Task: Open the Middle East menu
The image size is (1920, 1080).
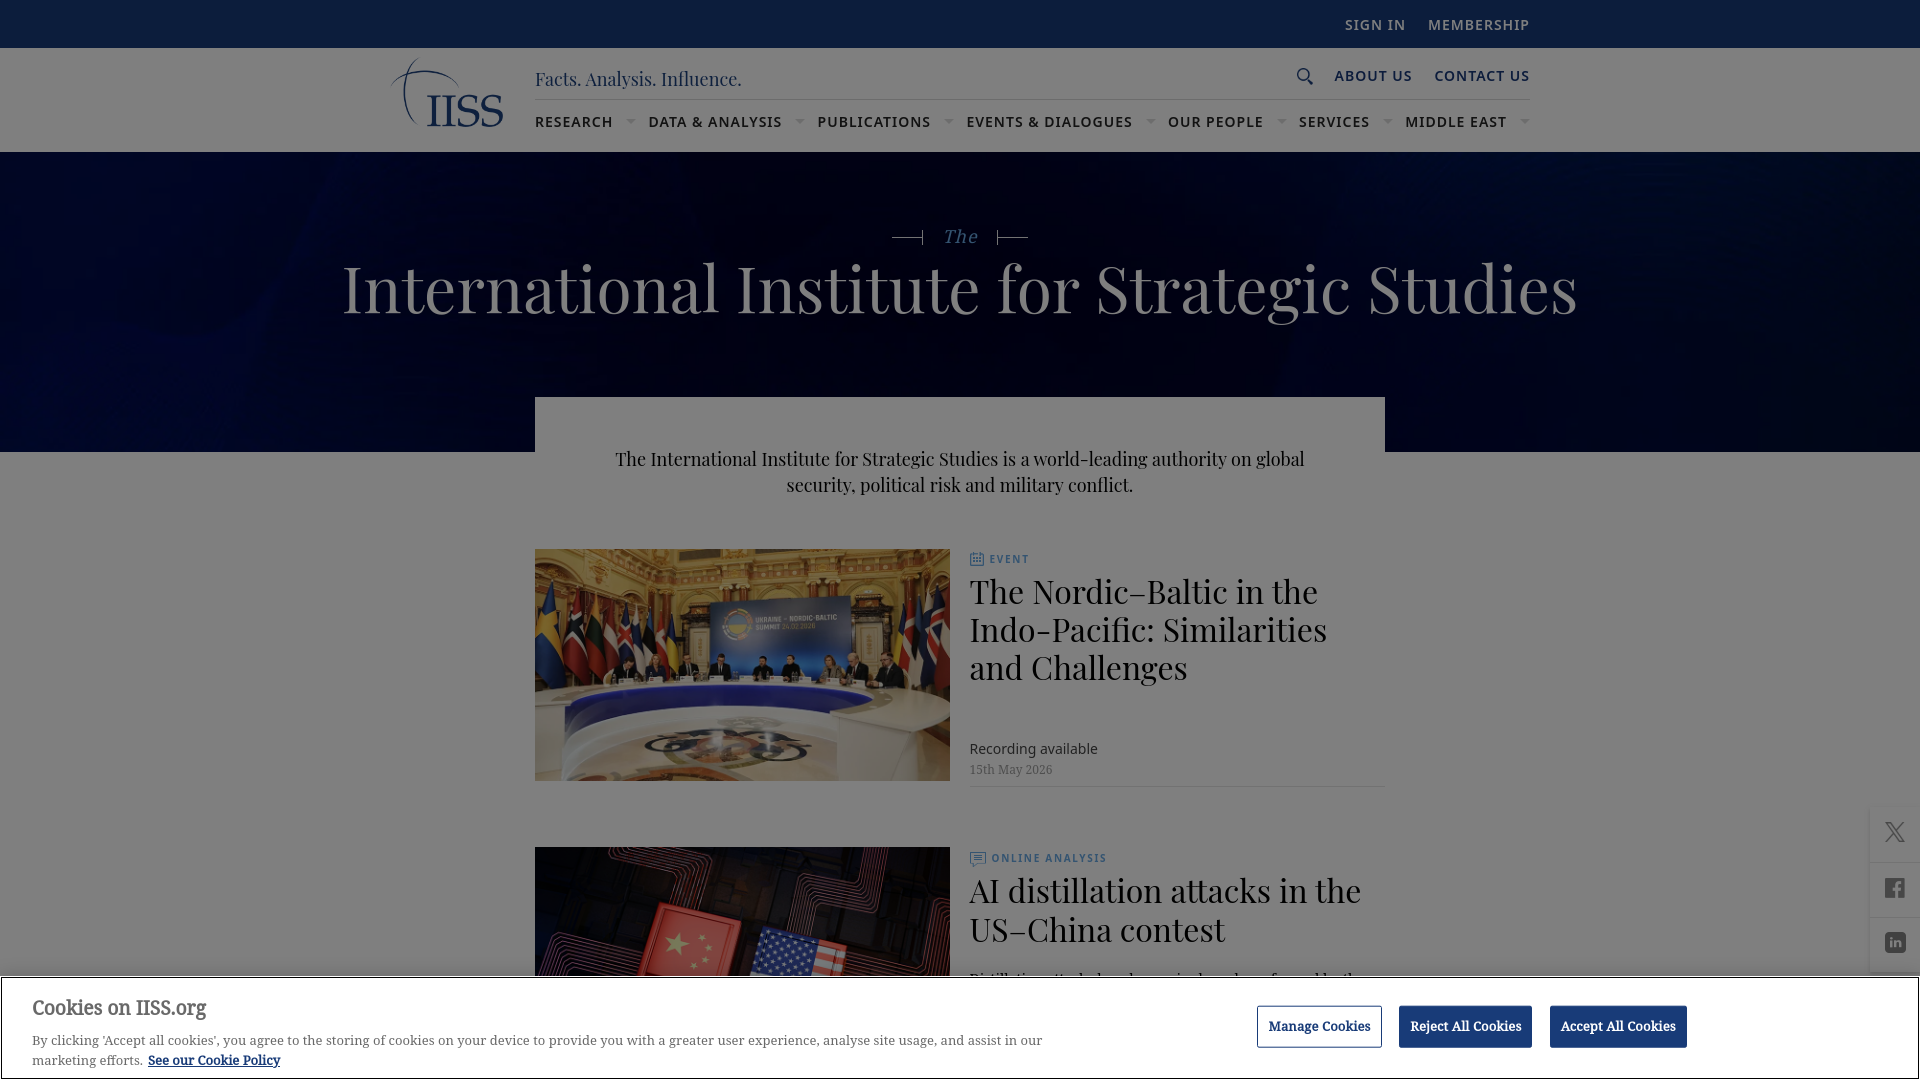Action: [1455, 122]
